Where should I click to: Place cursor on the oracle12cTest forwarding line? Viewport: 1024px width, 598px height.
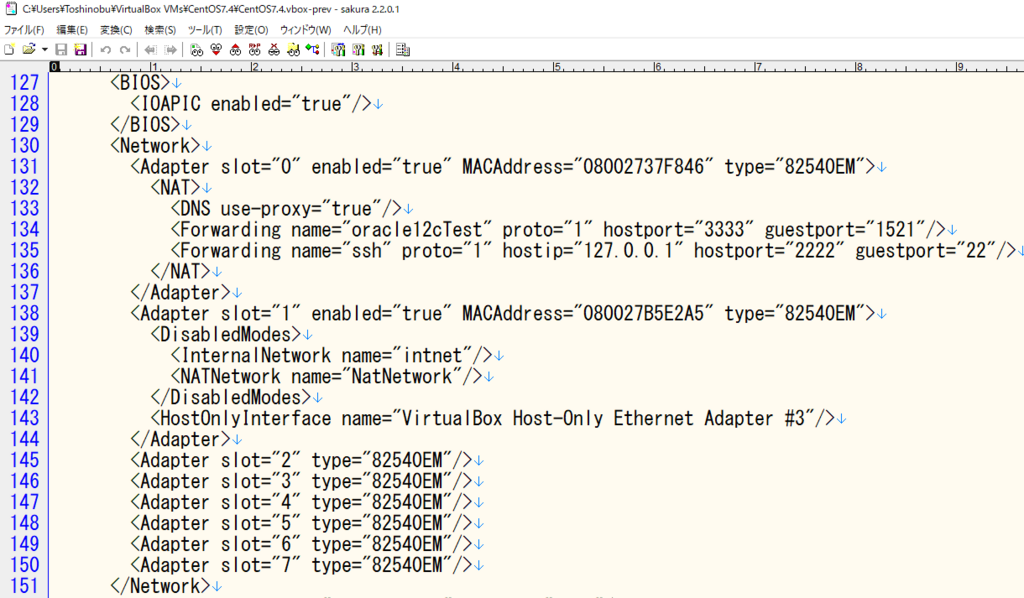(x=559, y=230)
